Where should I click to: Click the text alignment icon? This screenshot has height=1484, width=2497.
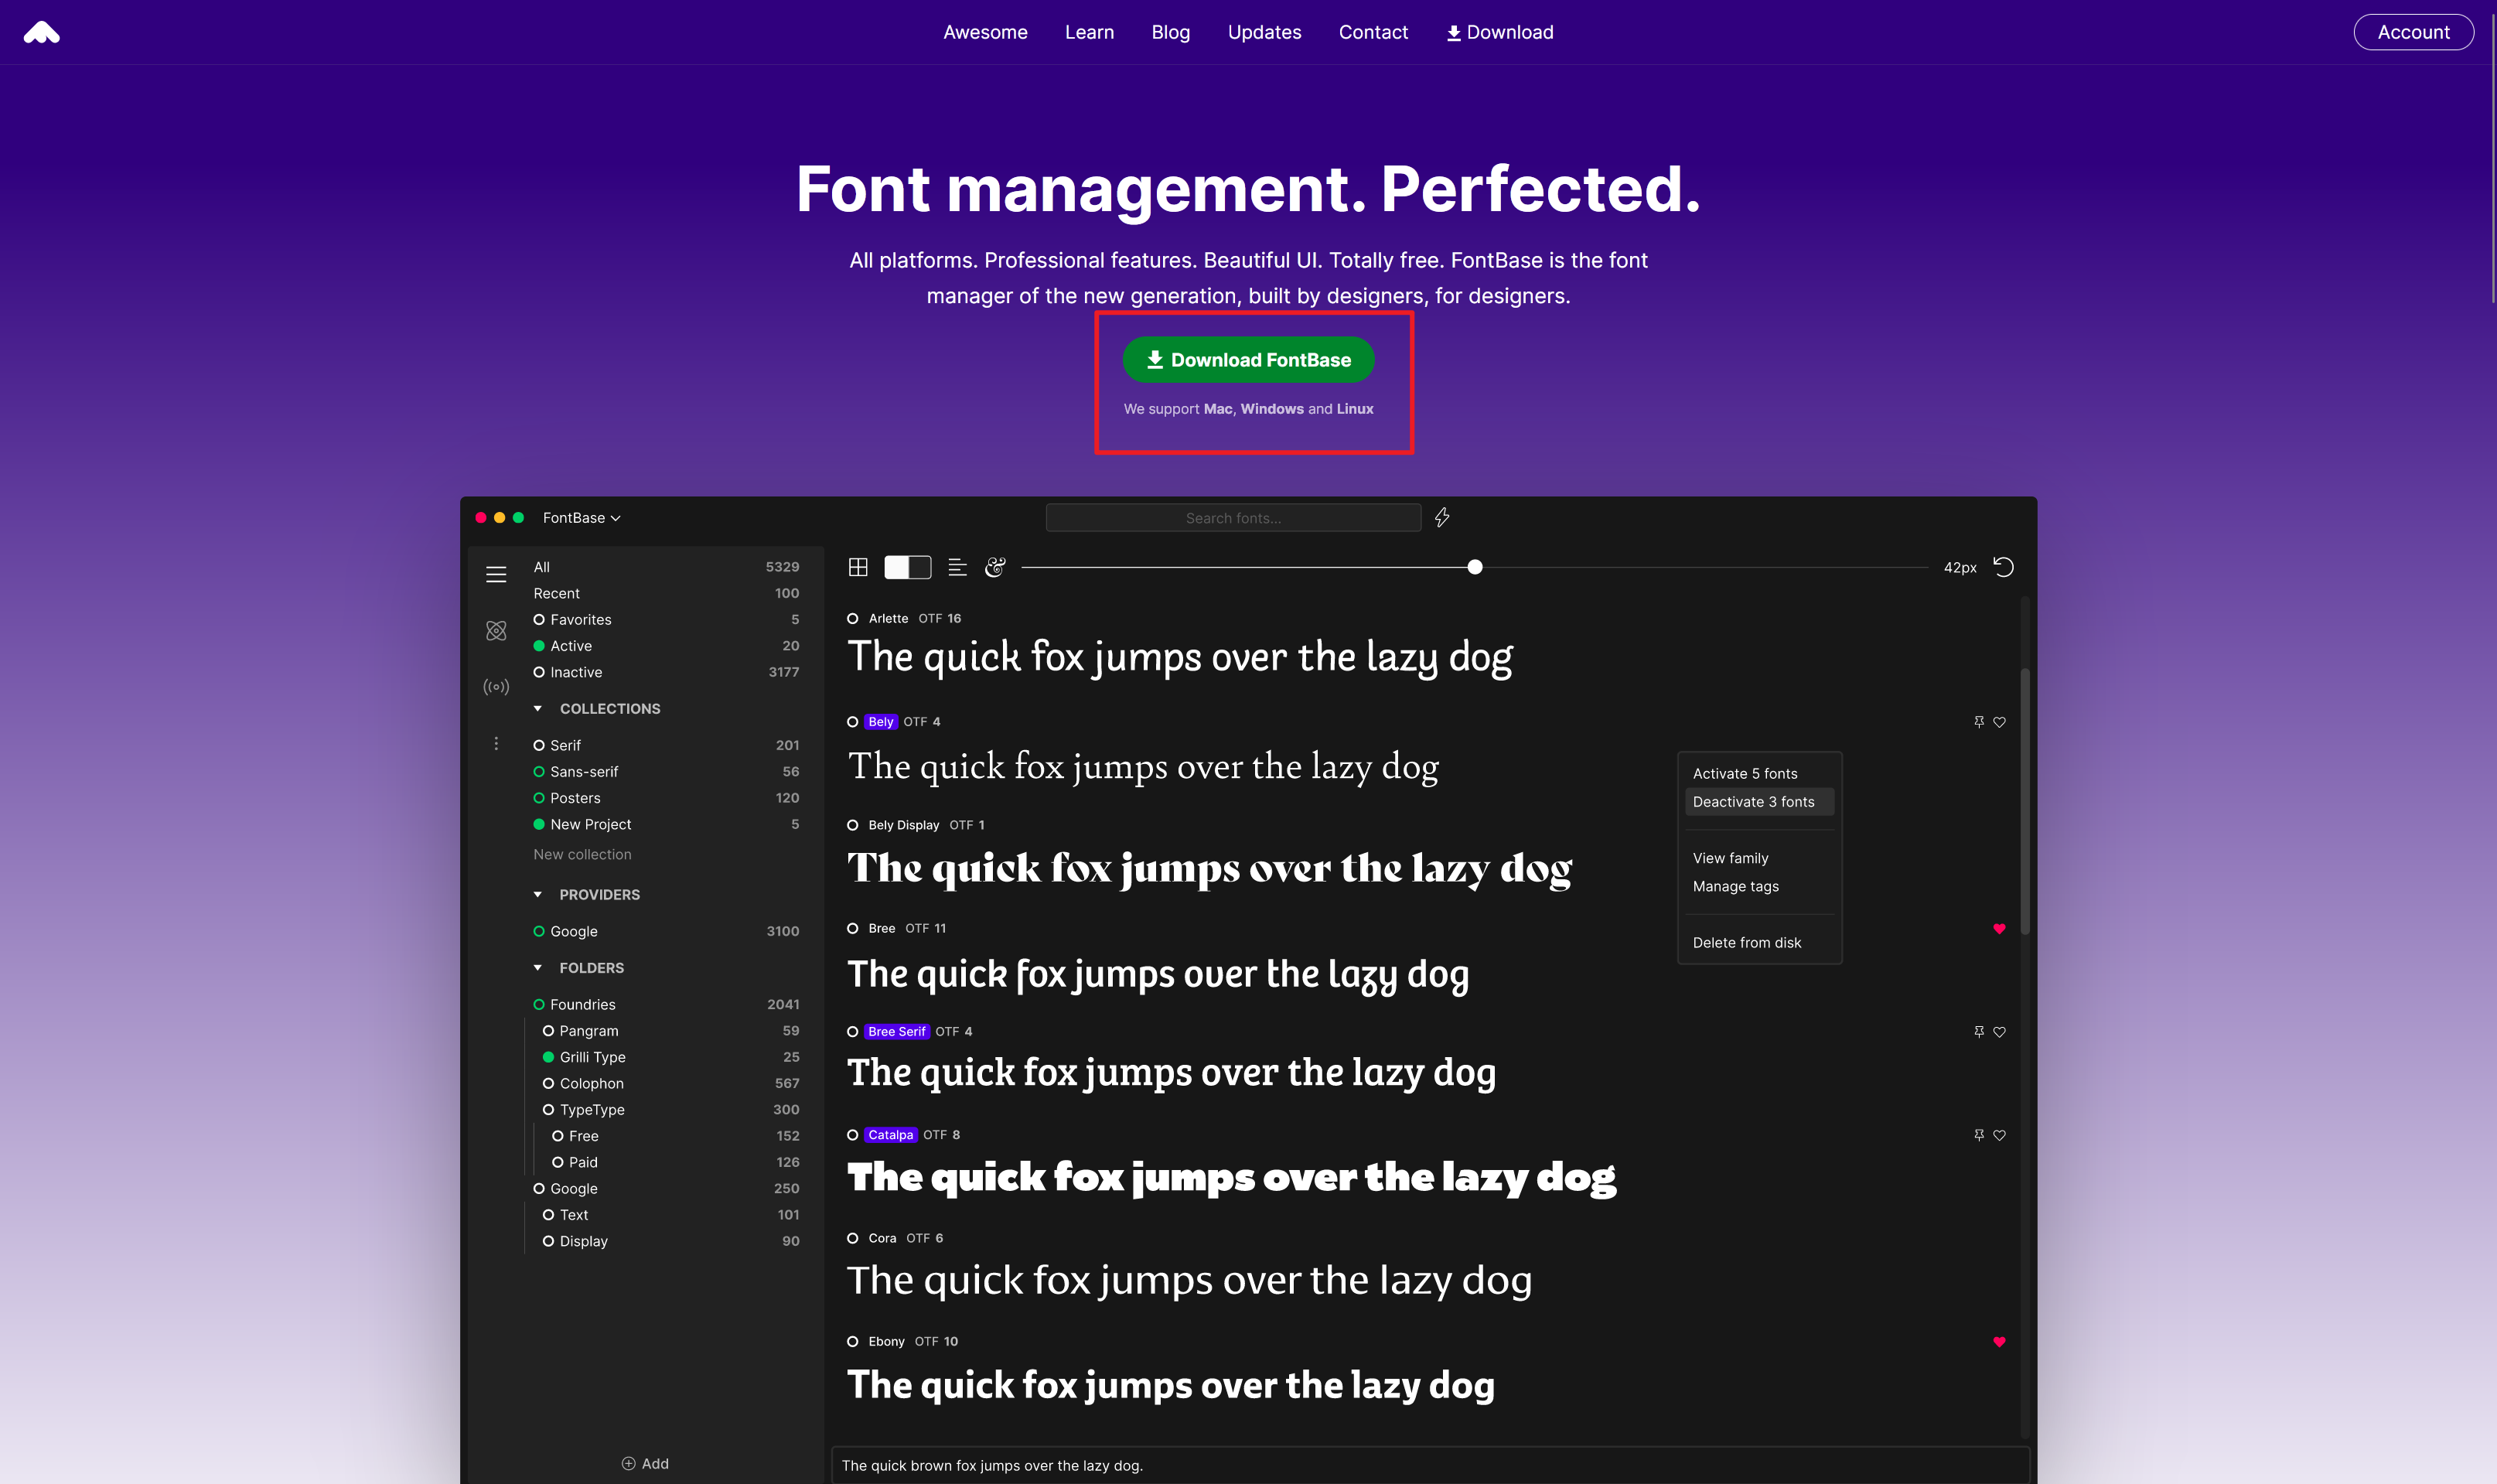point(956,567)
